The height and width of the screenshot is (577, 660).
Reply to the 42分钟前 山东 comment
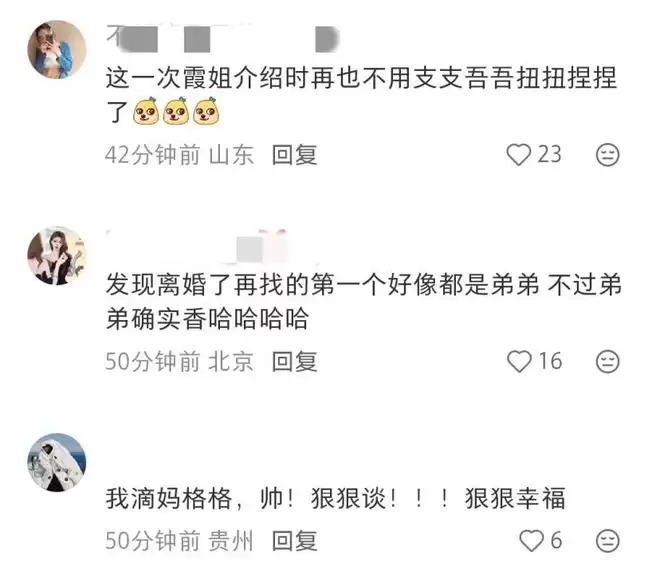(294, 155)
